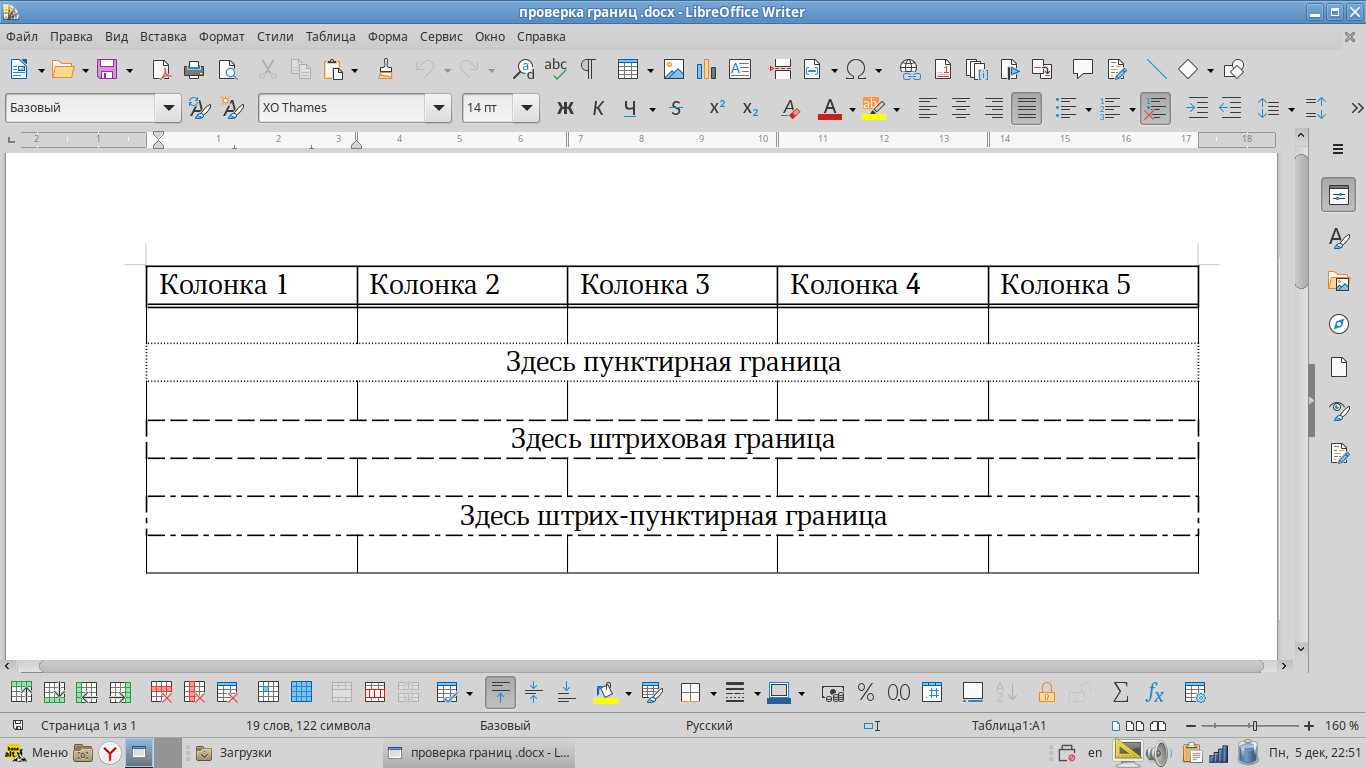
Task: Open the Styles panel in the sidebar
Action: point(1339,238)
